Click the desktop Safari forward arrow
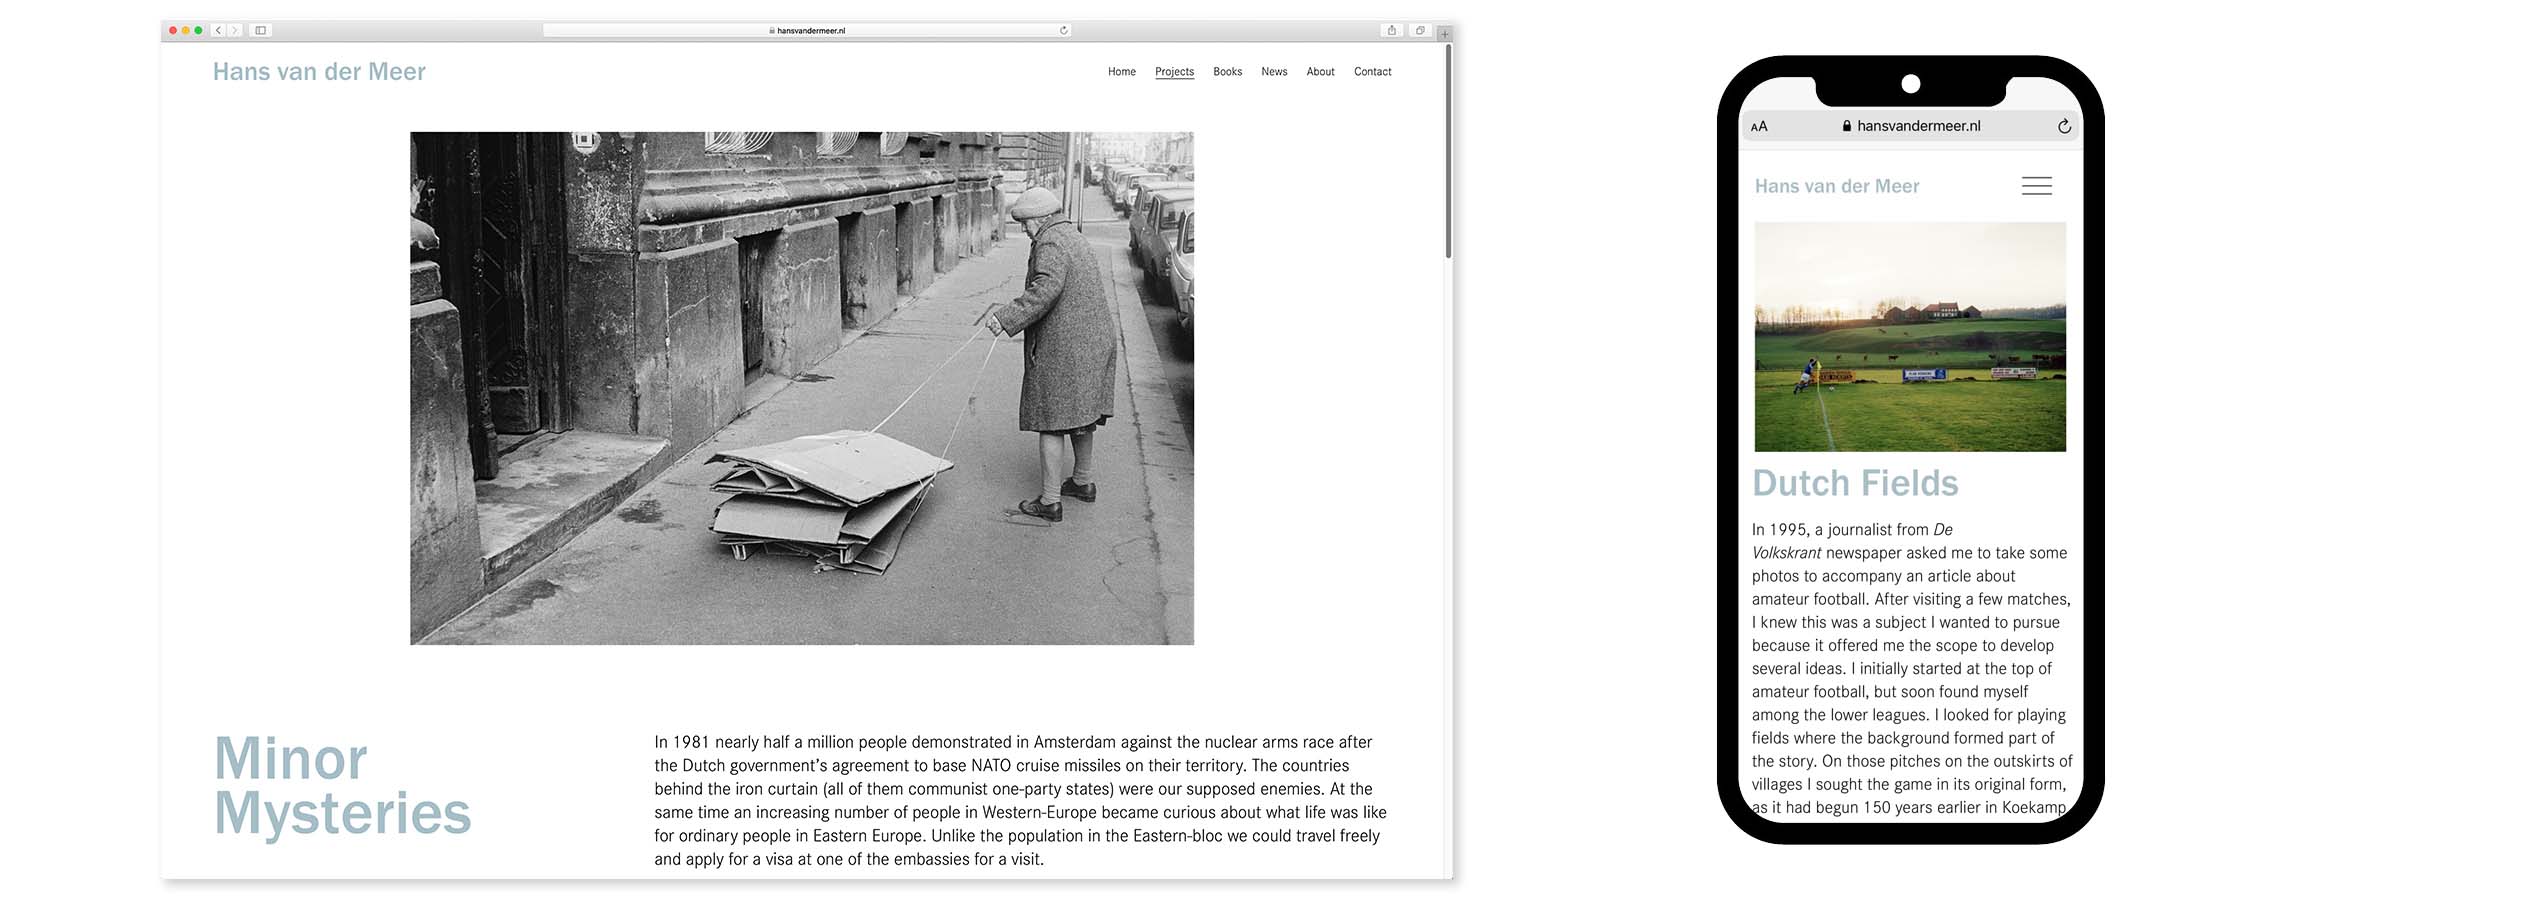 point(235,31)
